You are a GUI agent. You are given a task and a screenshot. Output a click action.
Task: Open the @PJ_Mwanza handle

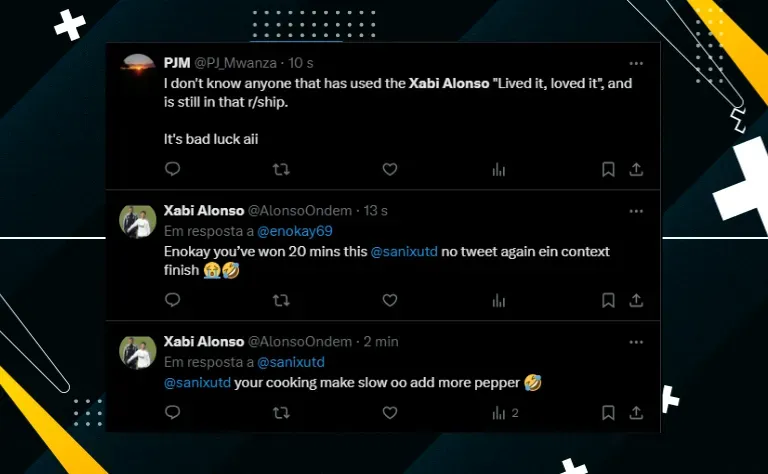[x=236, y=63]
